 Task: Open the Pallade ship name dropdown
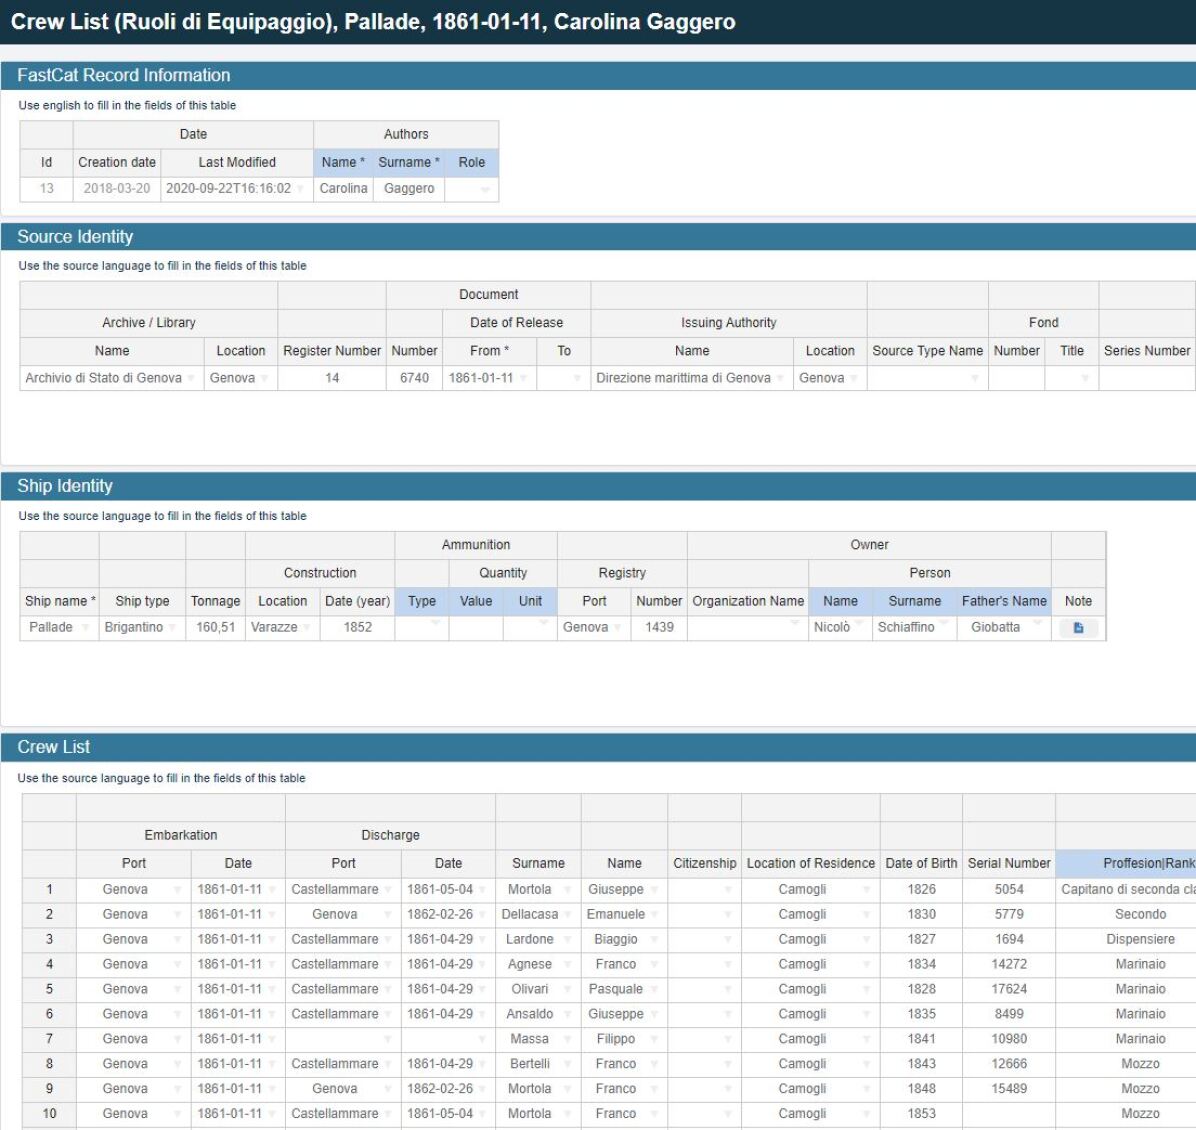click(x=85, y=628)
